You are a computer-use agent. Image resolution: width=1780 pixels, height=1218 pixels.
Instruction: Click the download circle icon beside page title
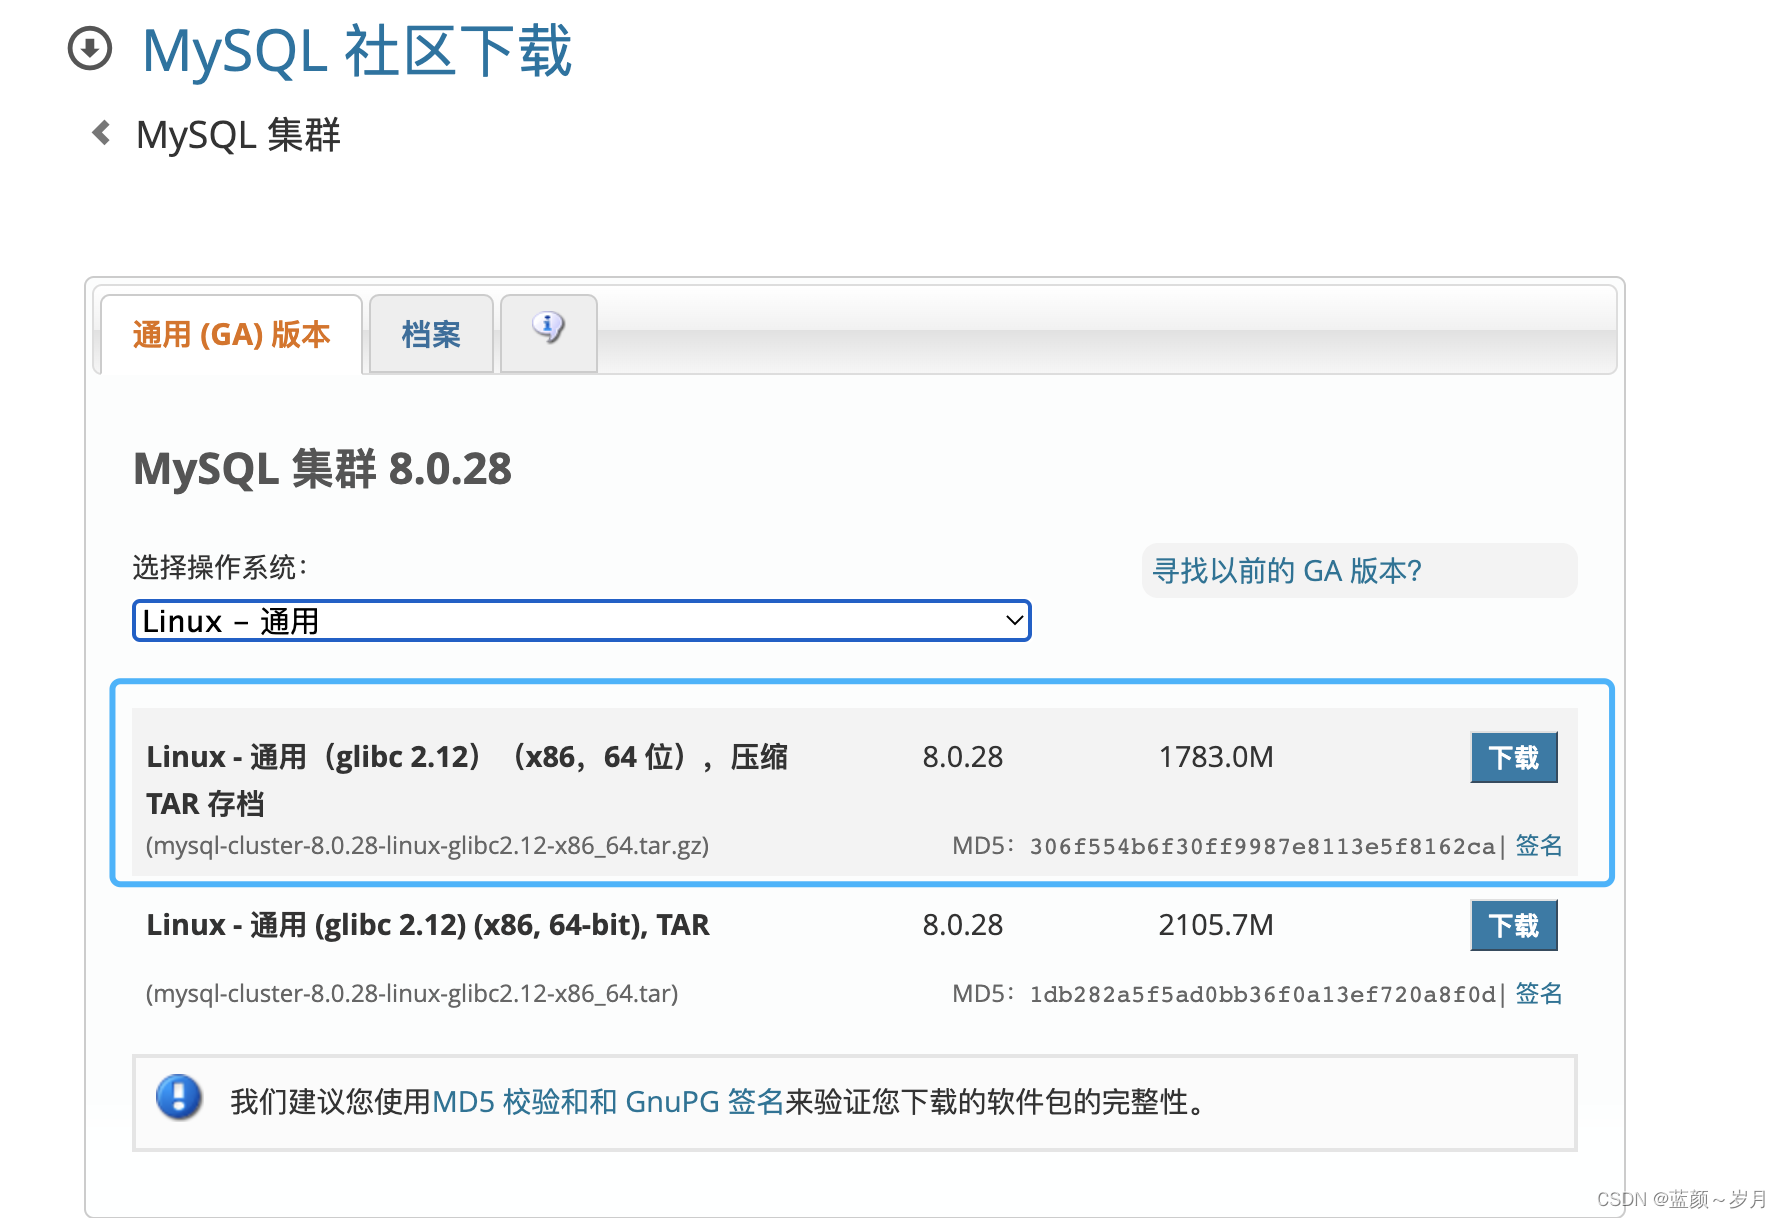90,48
